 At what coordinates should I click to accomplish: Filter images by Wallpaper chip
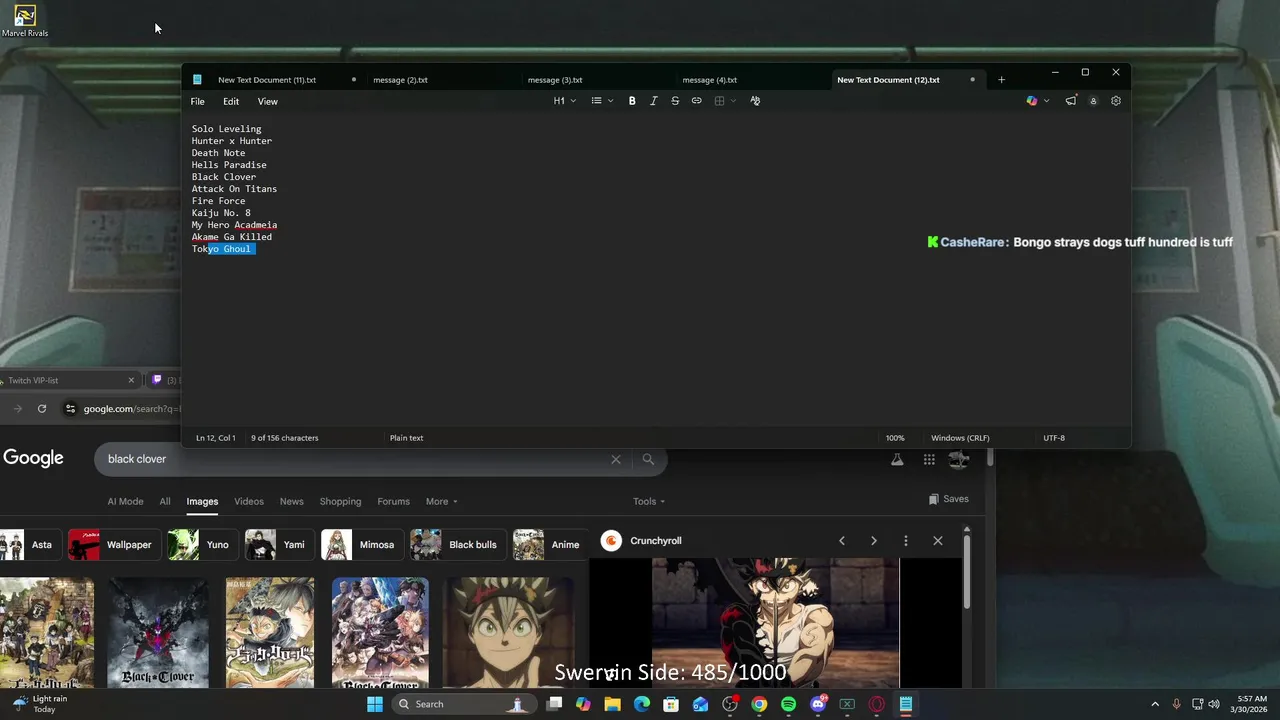pos(114,545)
